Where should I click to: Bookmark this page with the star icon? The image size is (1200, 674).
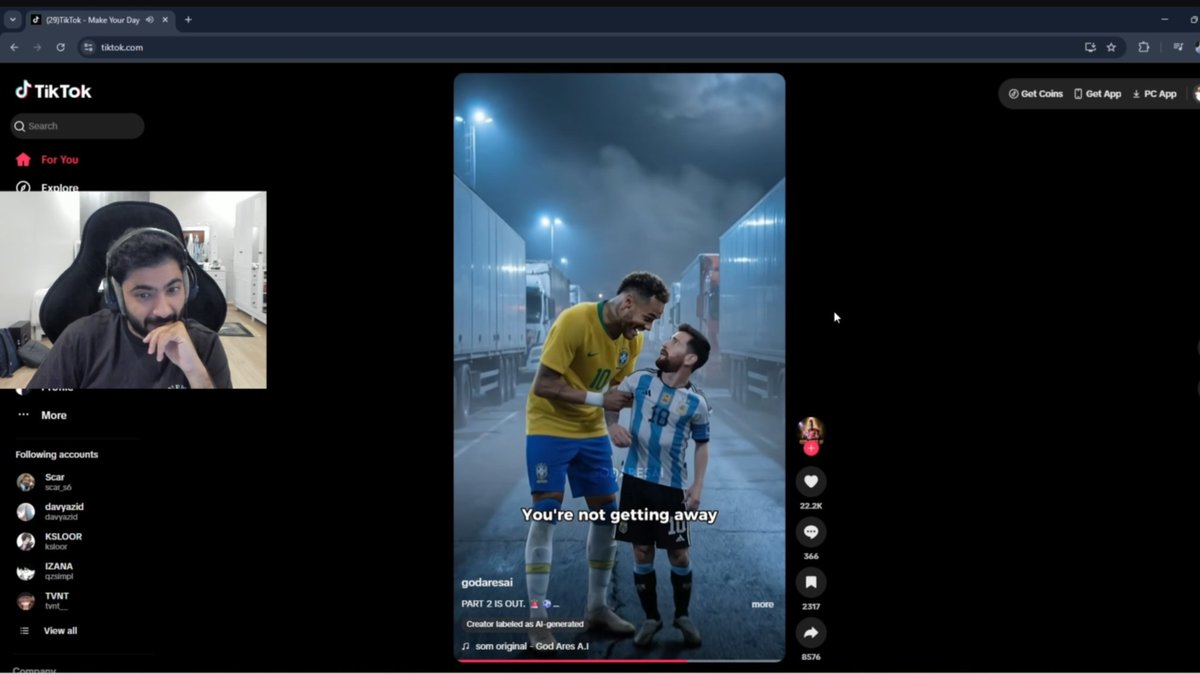coord(1111,47)
